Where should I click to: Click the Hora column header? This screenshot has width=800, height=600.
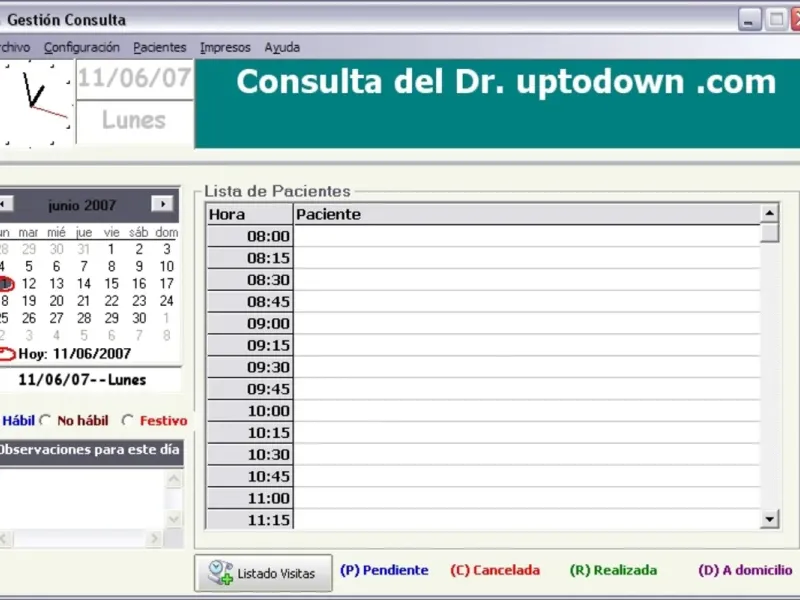click(250, 214)
